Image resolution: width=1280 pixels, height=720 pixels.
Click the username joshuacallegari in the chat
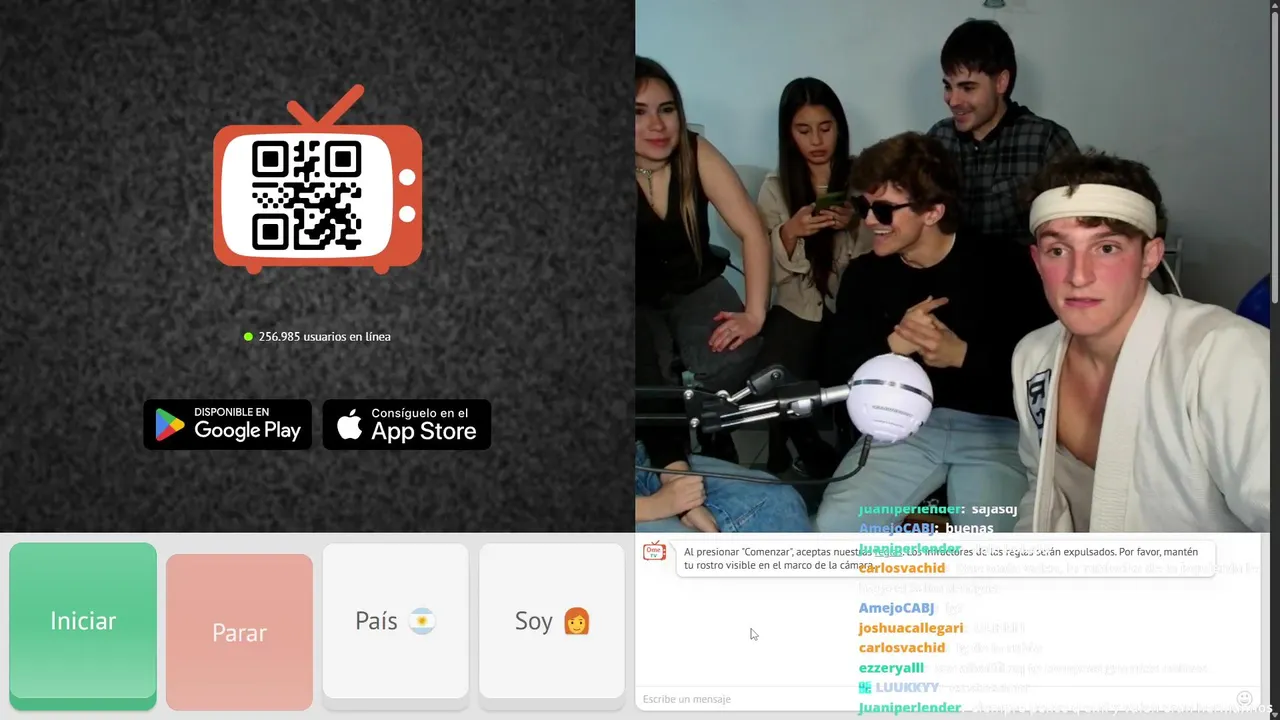(x=911, y=628)
